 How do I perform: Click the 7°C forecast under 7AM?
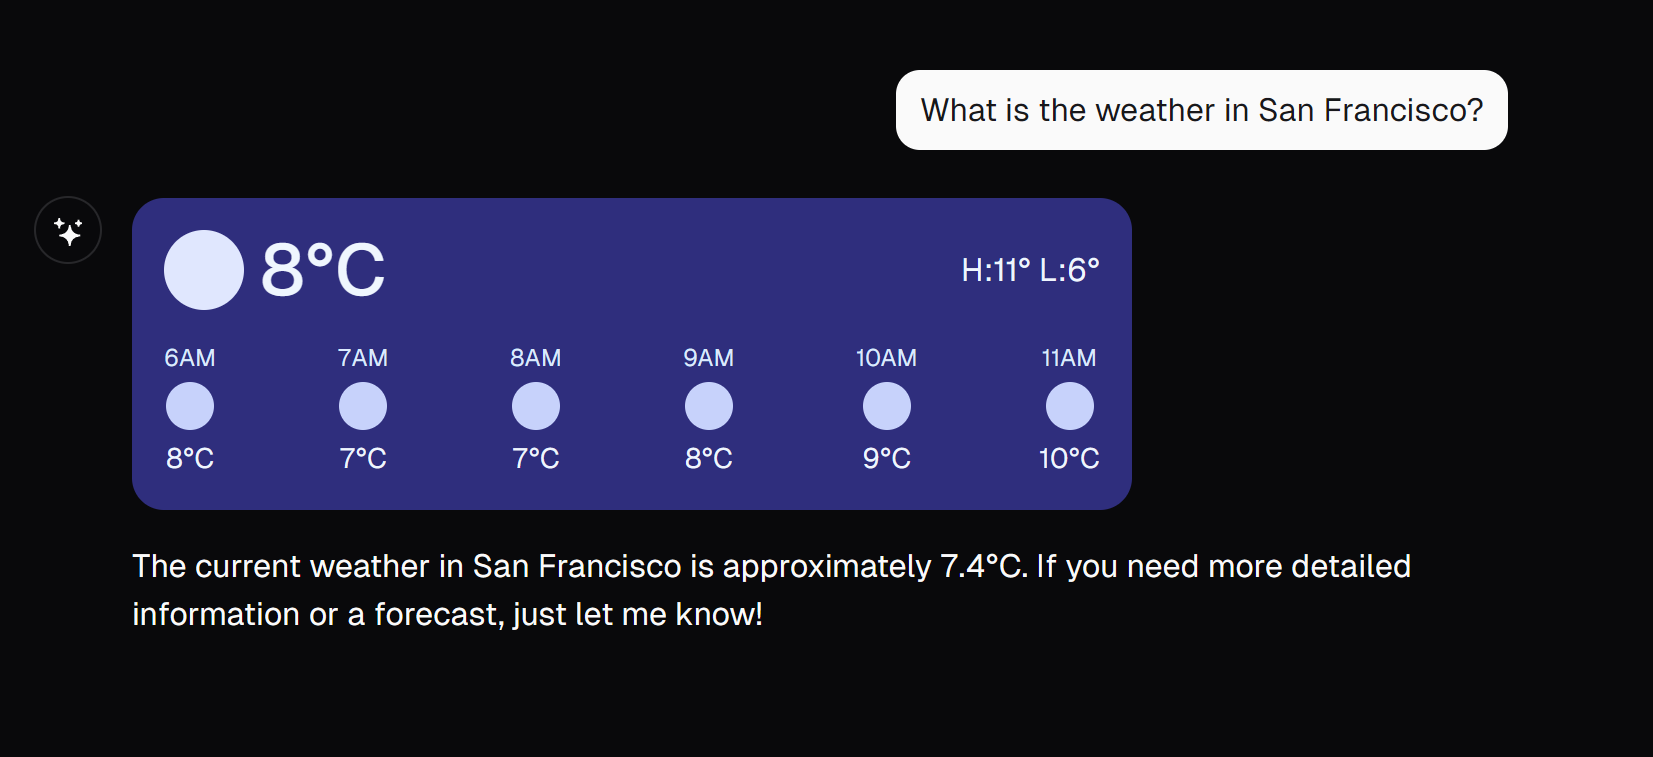click(363, 458)
